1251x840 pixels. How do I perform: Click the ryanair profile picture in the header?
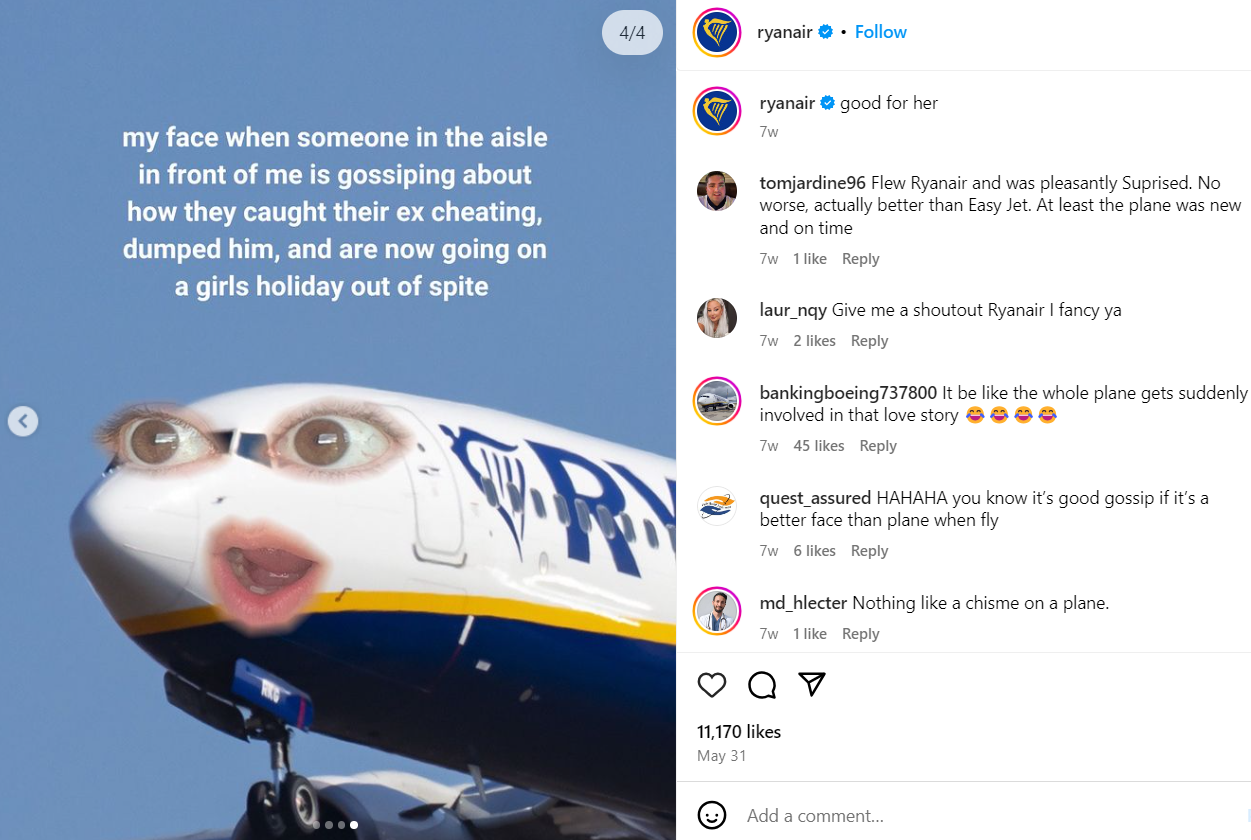tap(717, 31)
